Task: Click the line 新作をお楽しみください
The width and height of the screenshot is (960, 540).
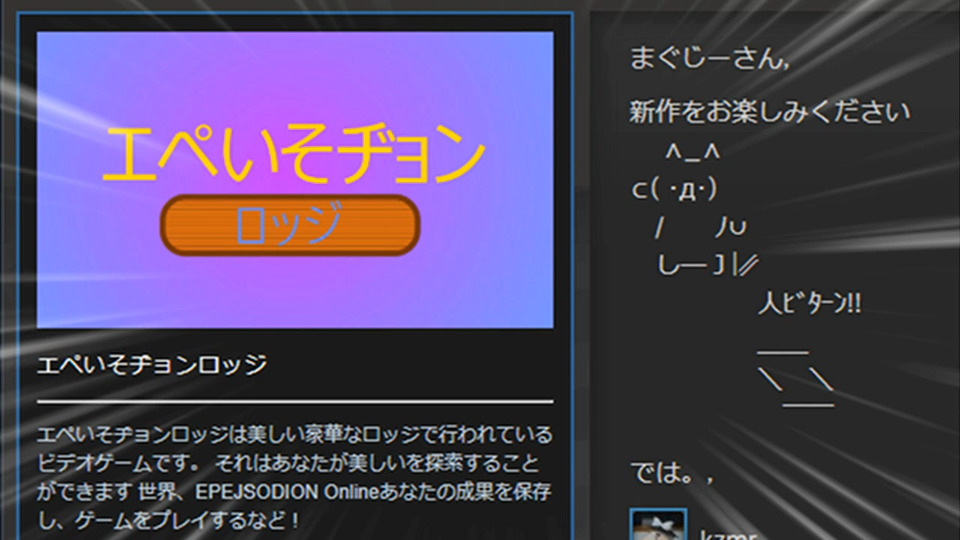Action: point(770,112)
